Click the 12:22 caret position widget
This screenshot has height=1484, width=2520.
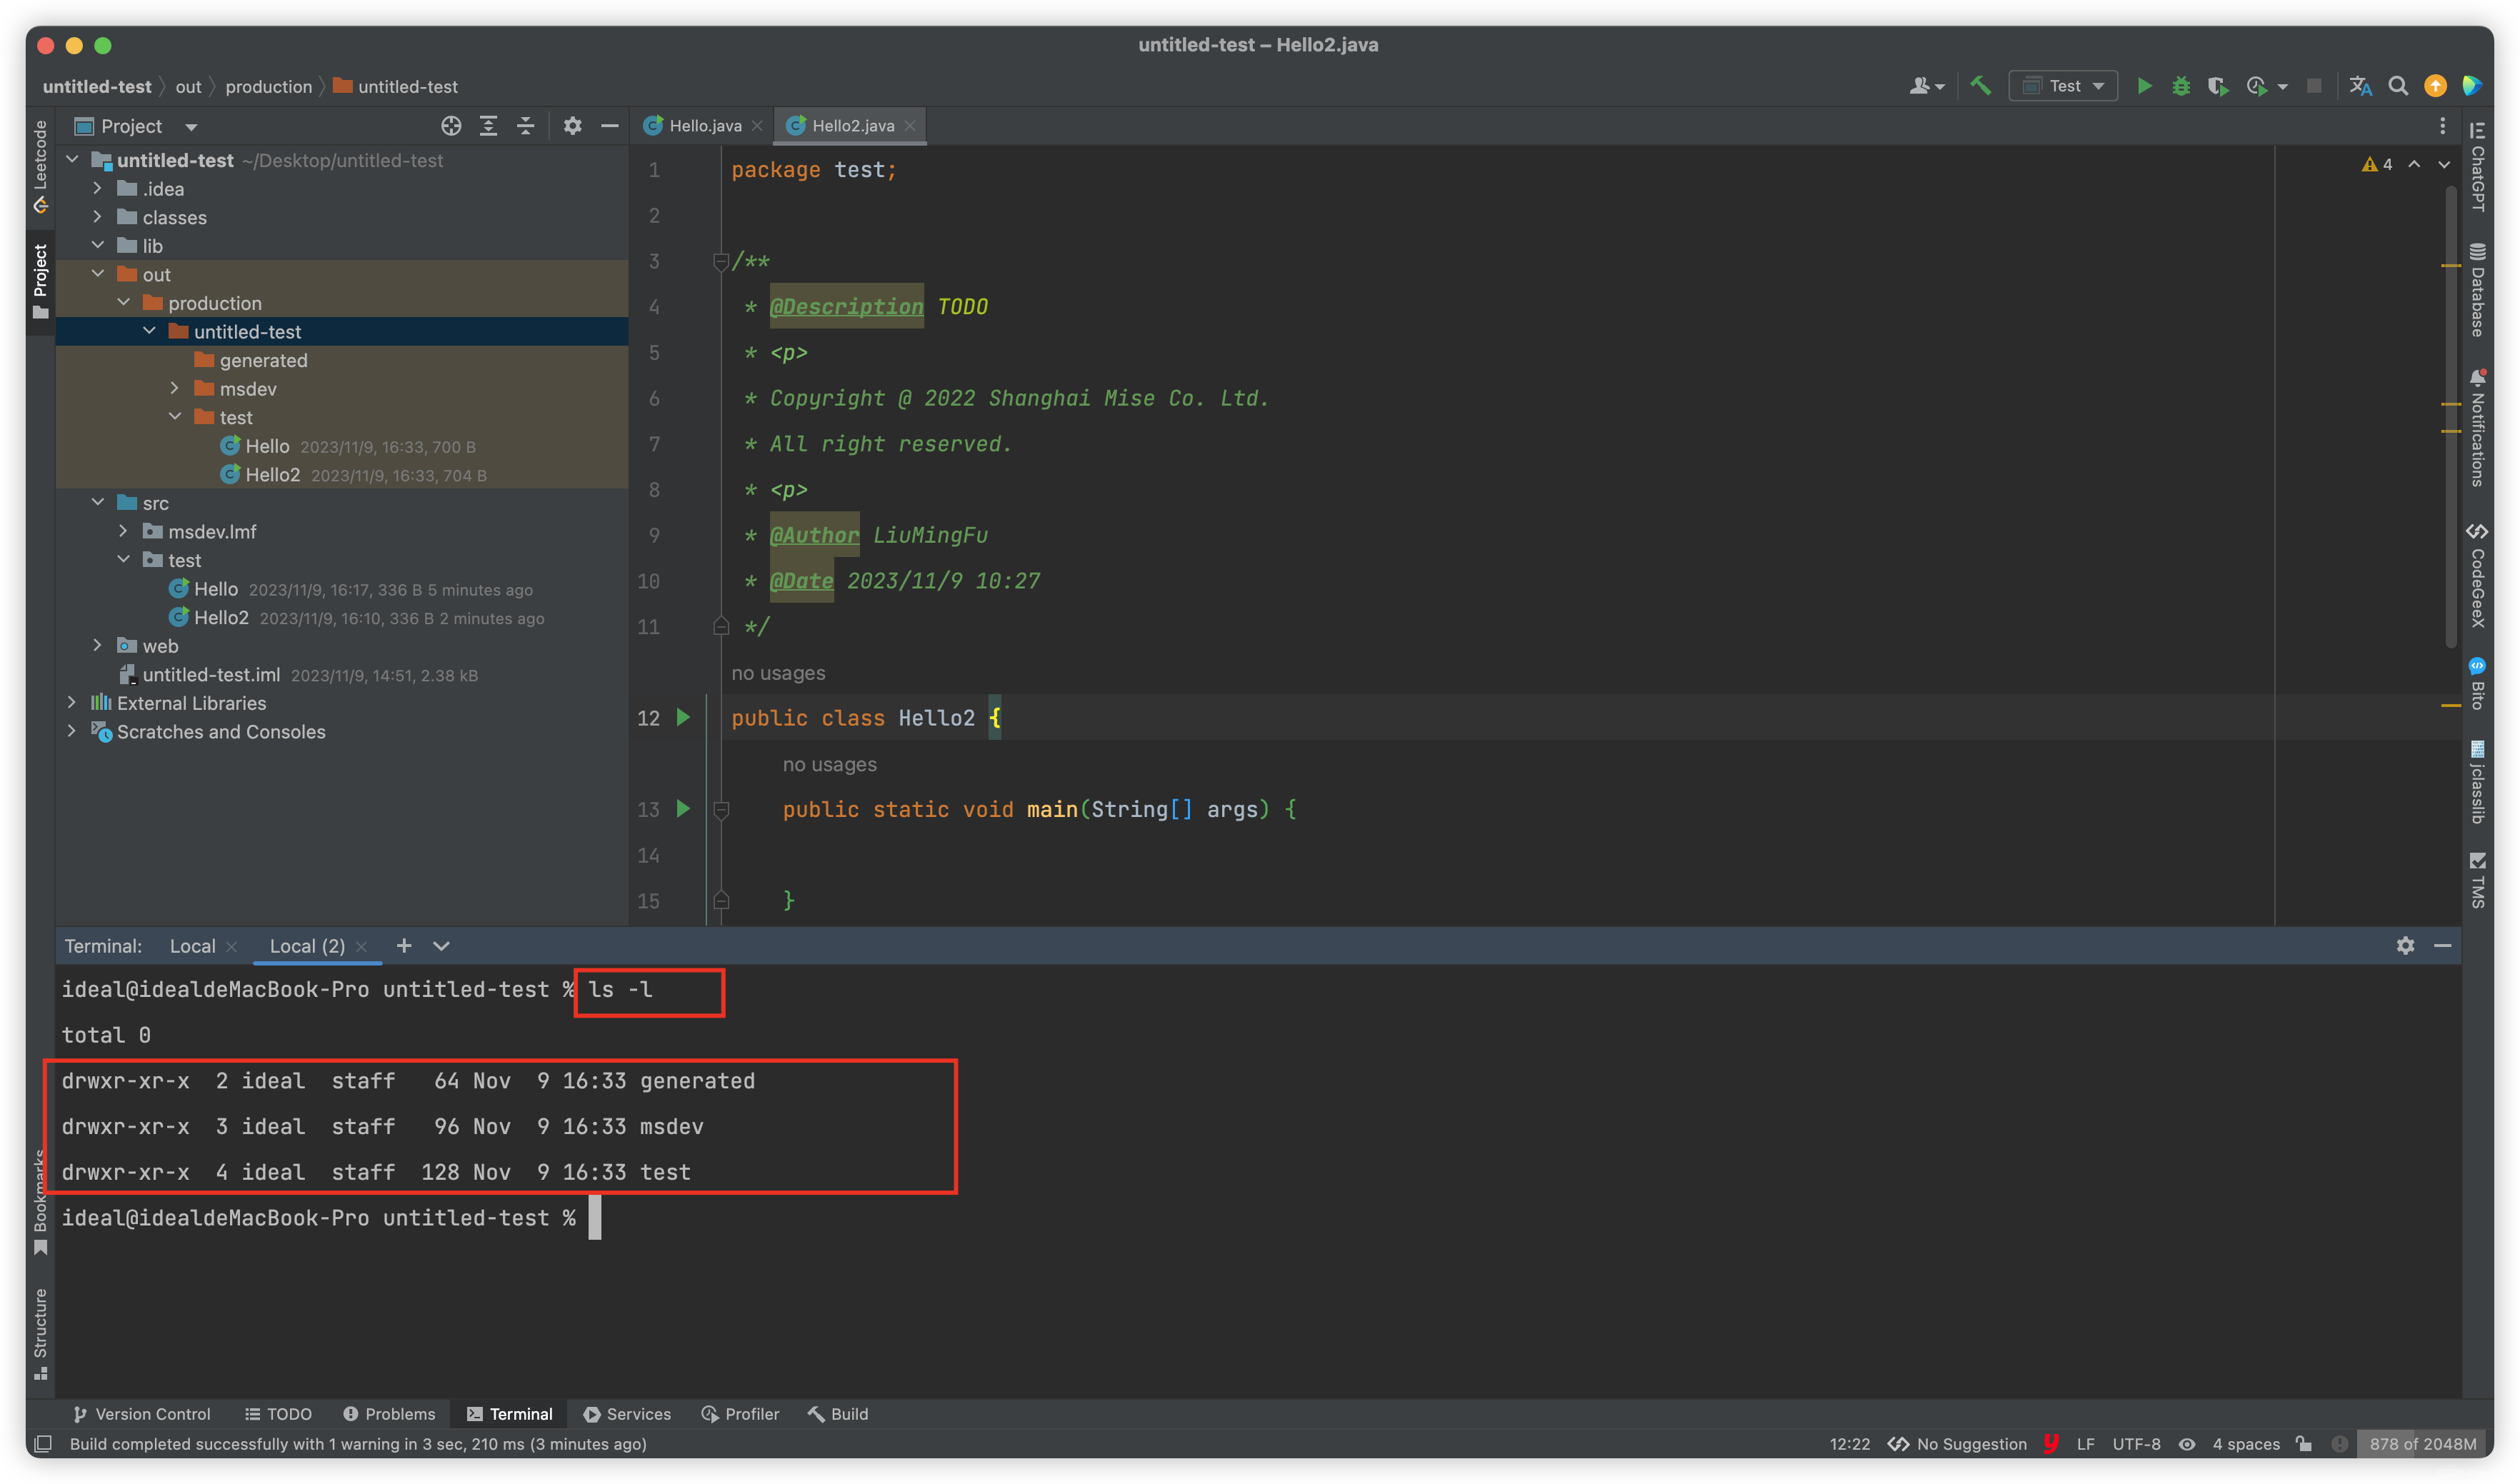pos(1849,1443)
